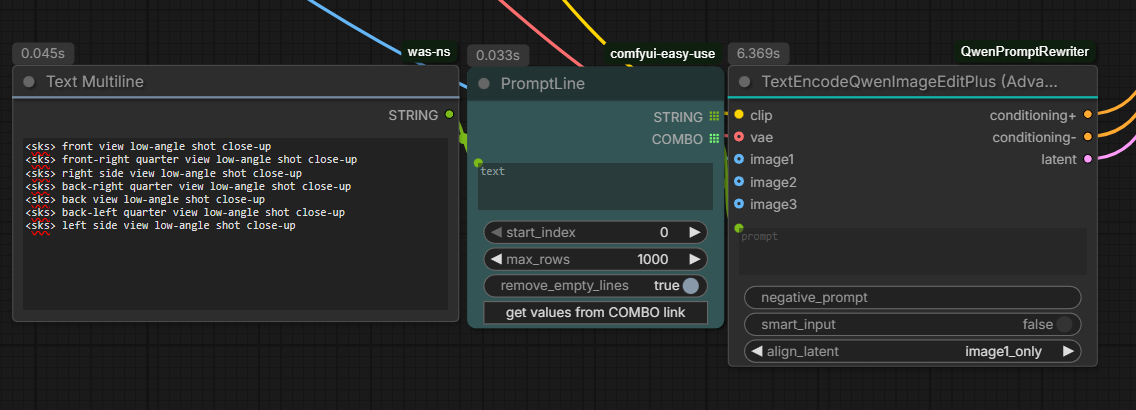
Task: Click the image1 input slot
Action: (739, 159)
